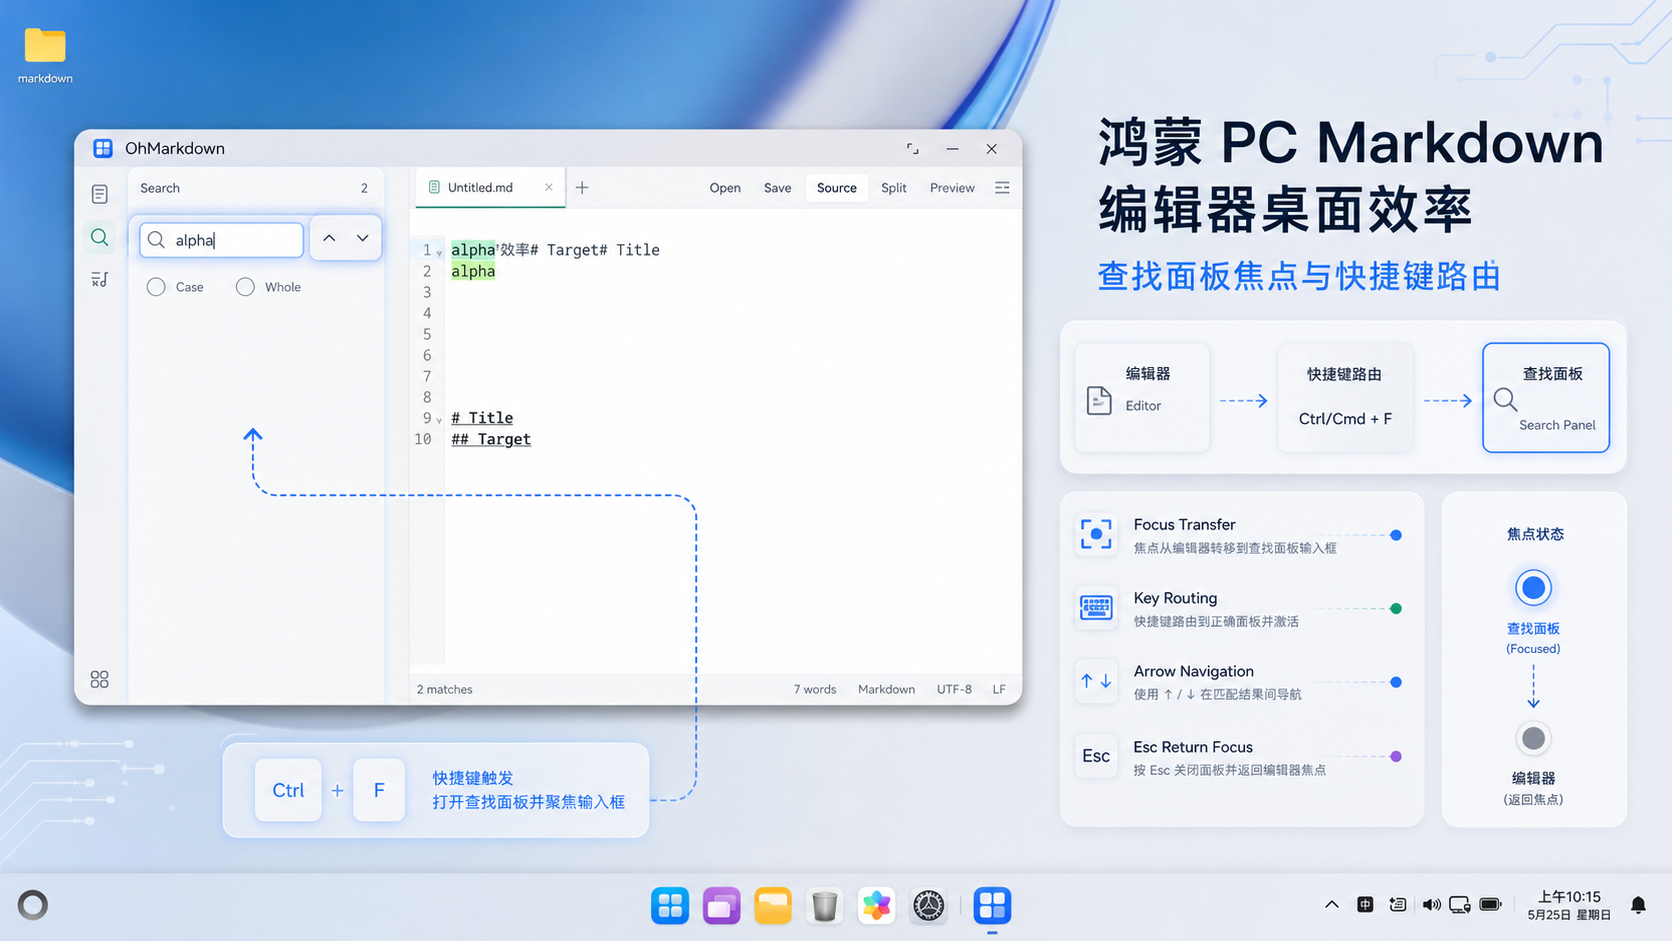
Task: Open the colorful gallery app in dock
Action: [877, 906]
